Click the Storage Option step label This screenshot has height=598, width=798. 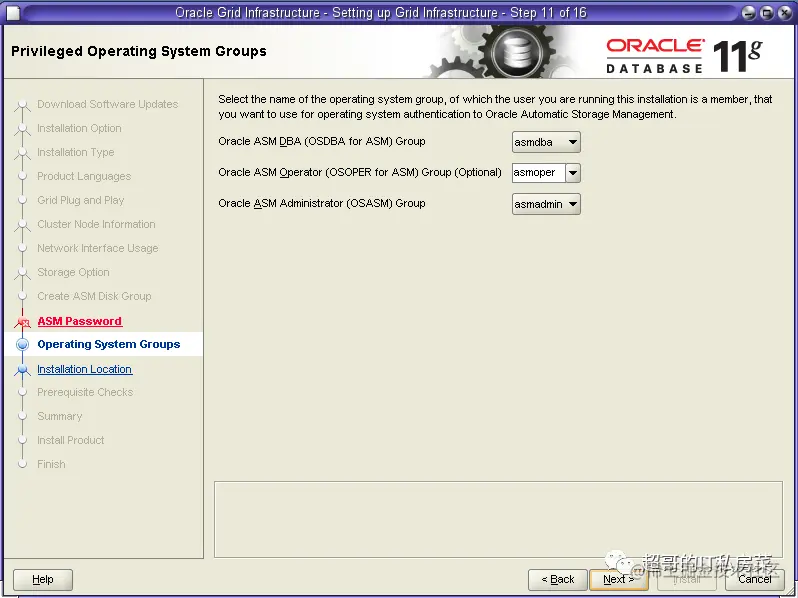coord(73,272)
